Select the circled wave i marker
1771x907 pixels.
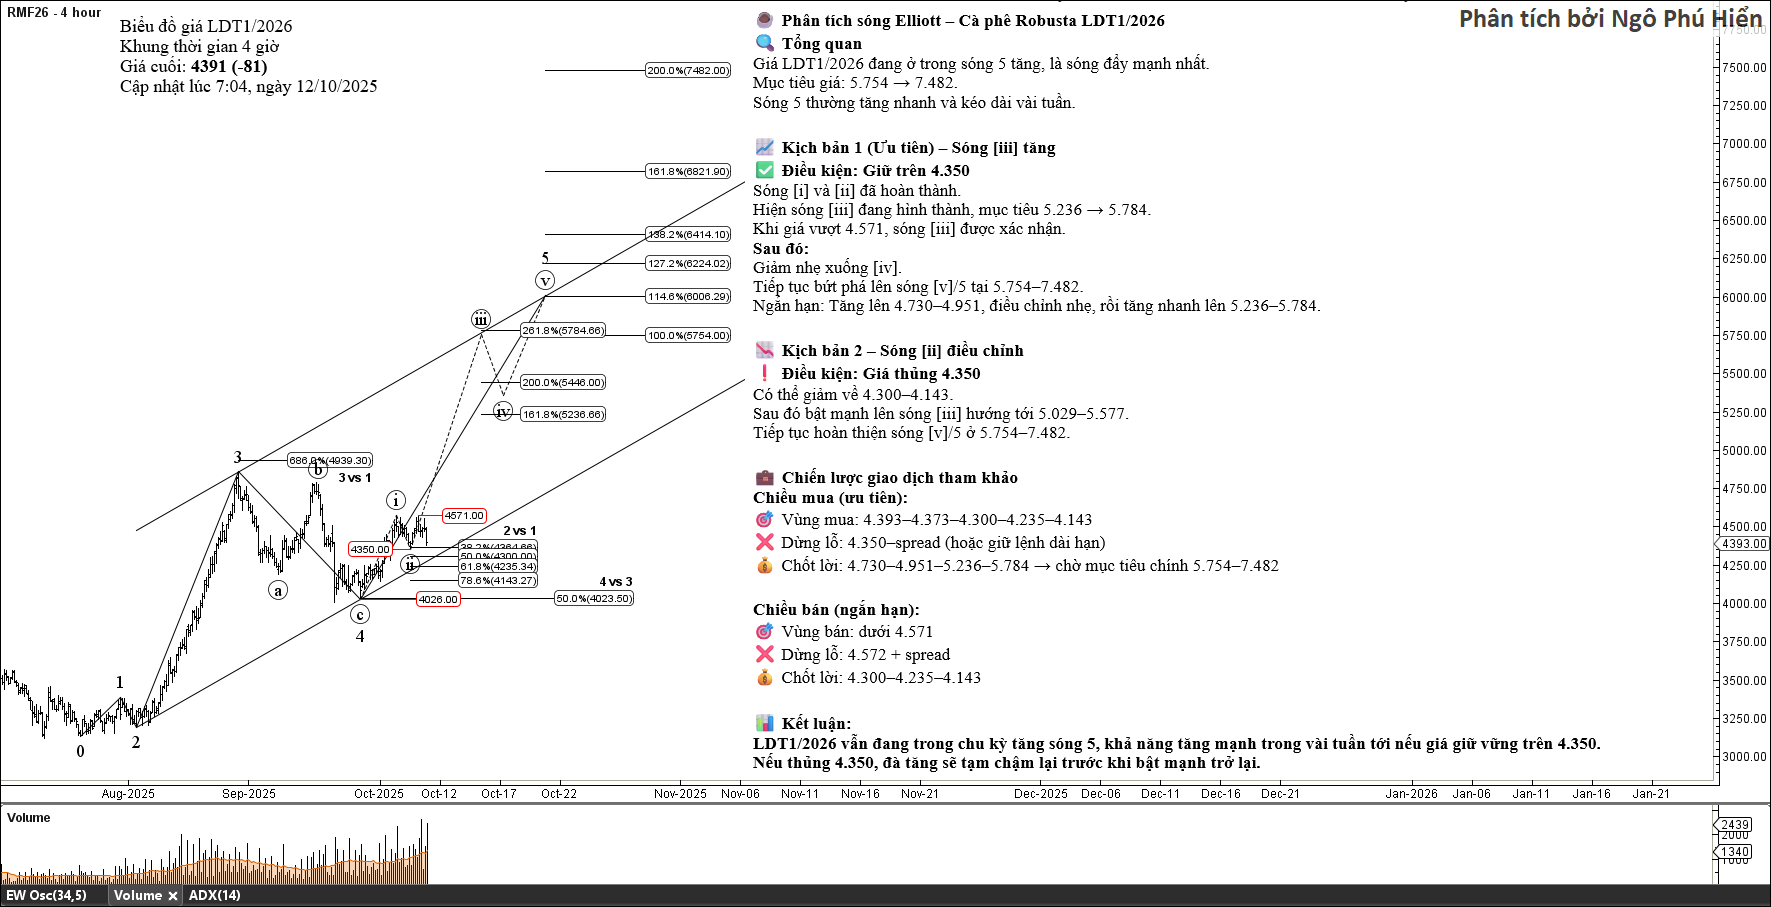[x=396, y=500]
